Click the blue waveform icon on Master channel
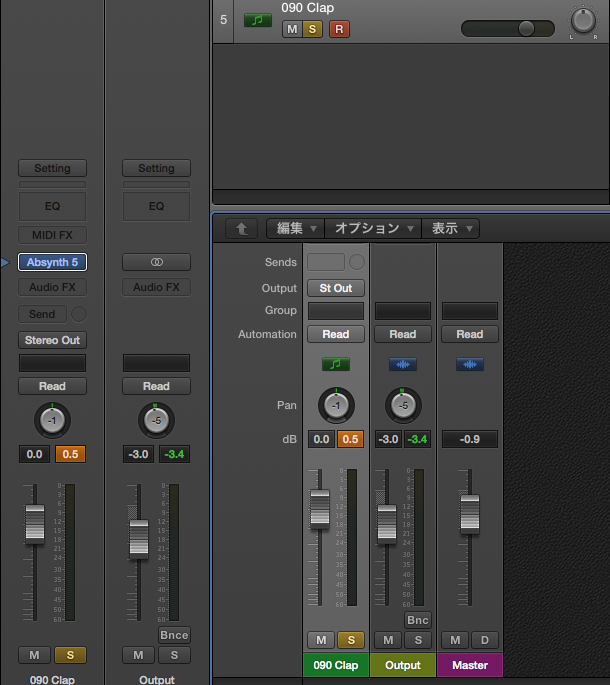Screen dimensions: 610x685 pos(469,365)
